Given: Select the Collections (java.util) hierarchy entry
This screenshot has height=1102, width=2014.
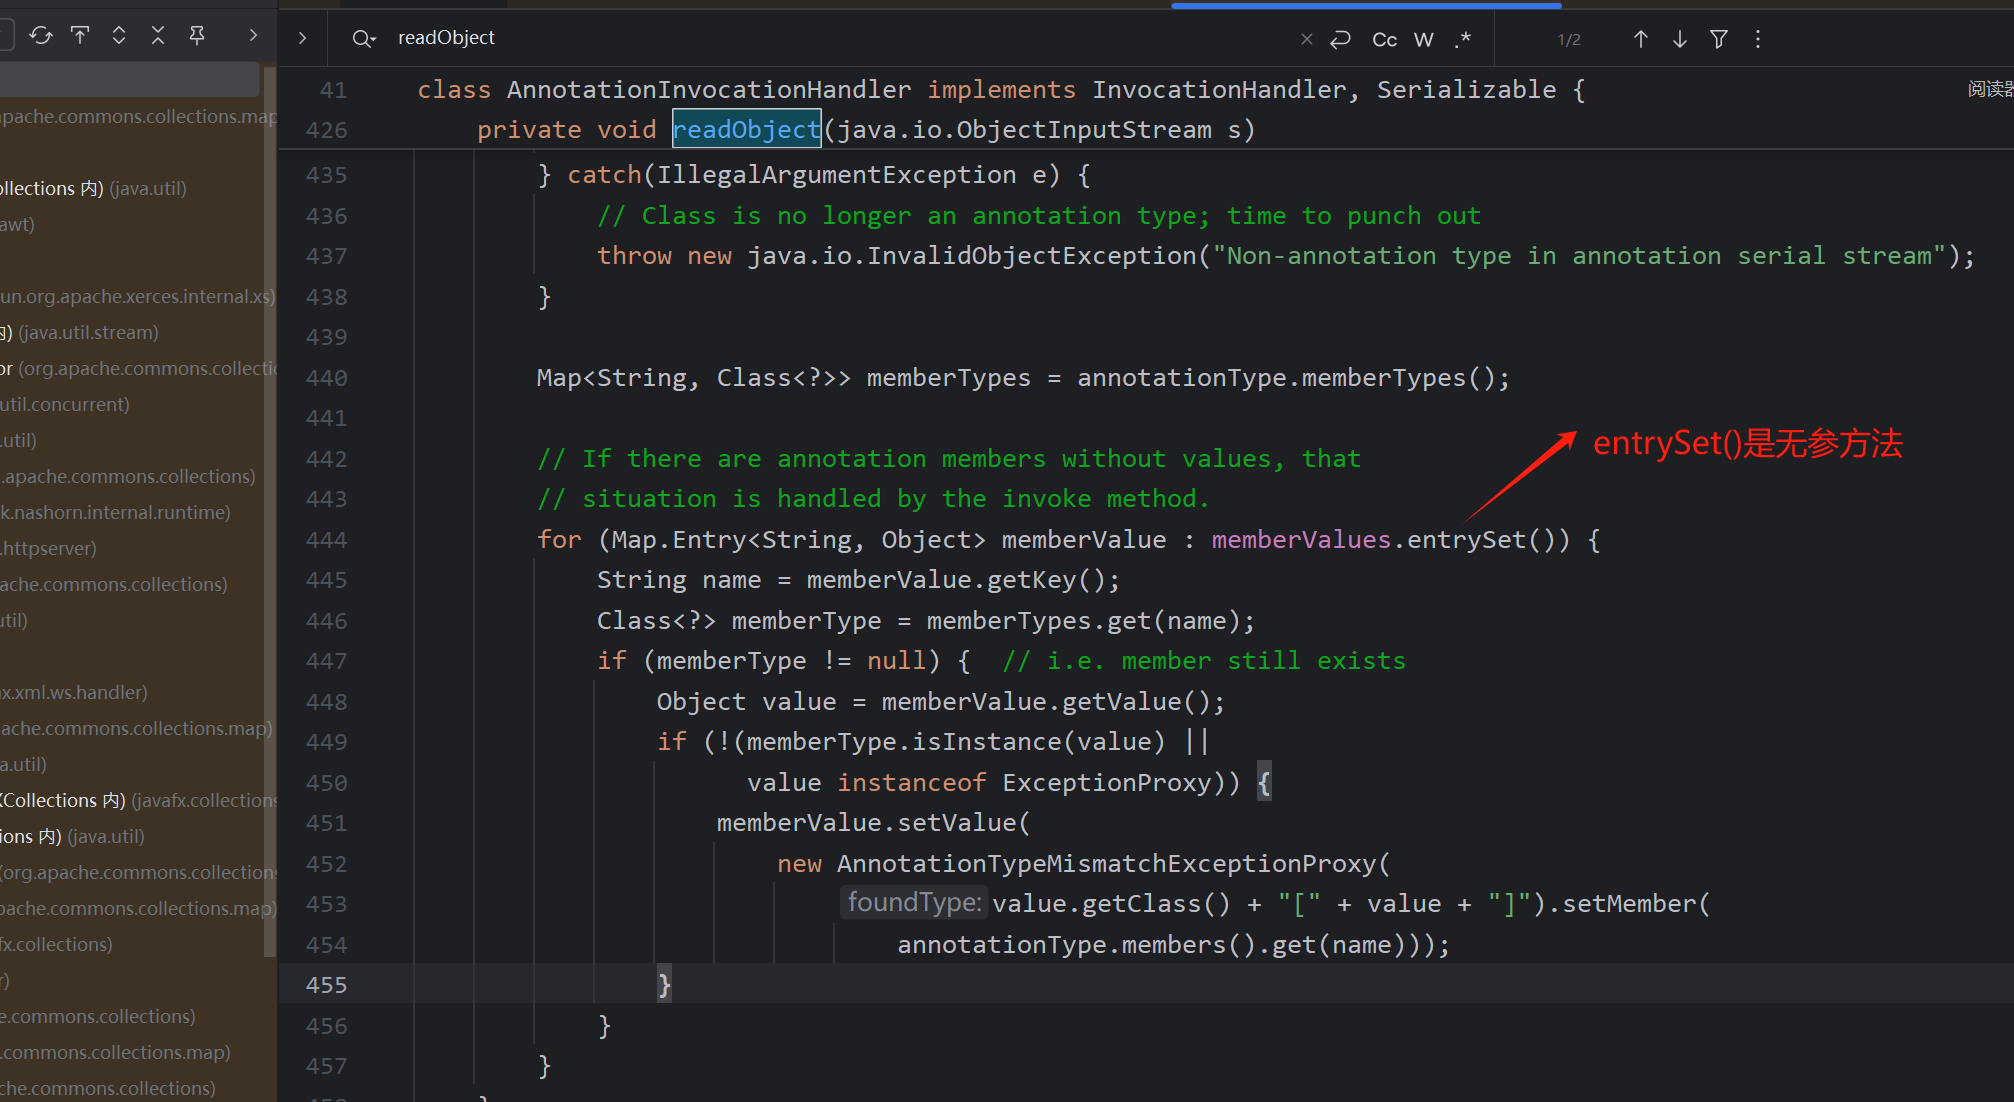Looking at the screenshot, I should 92,188.
